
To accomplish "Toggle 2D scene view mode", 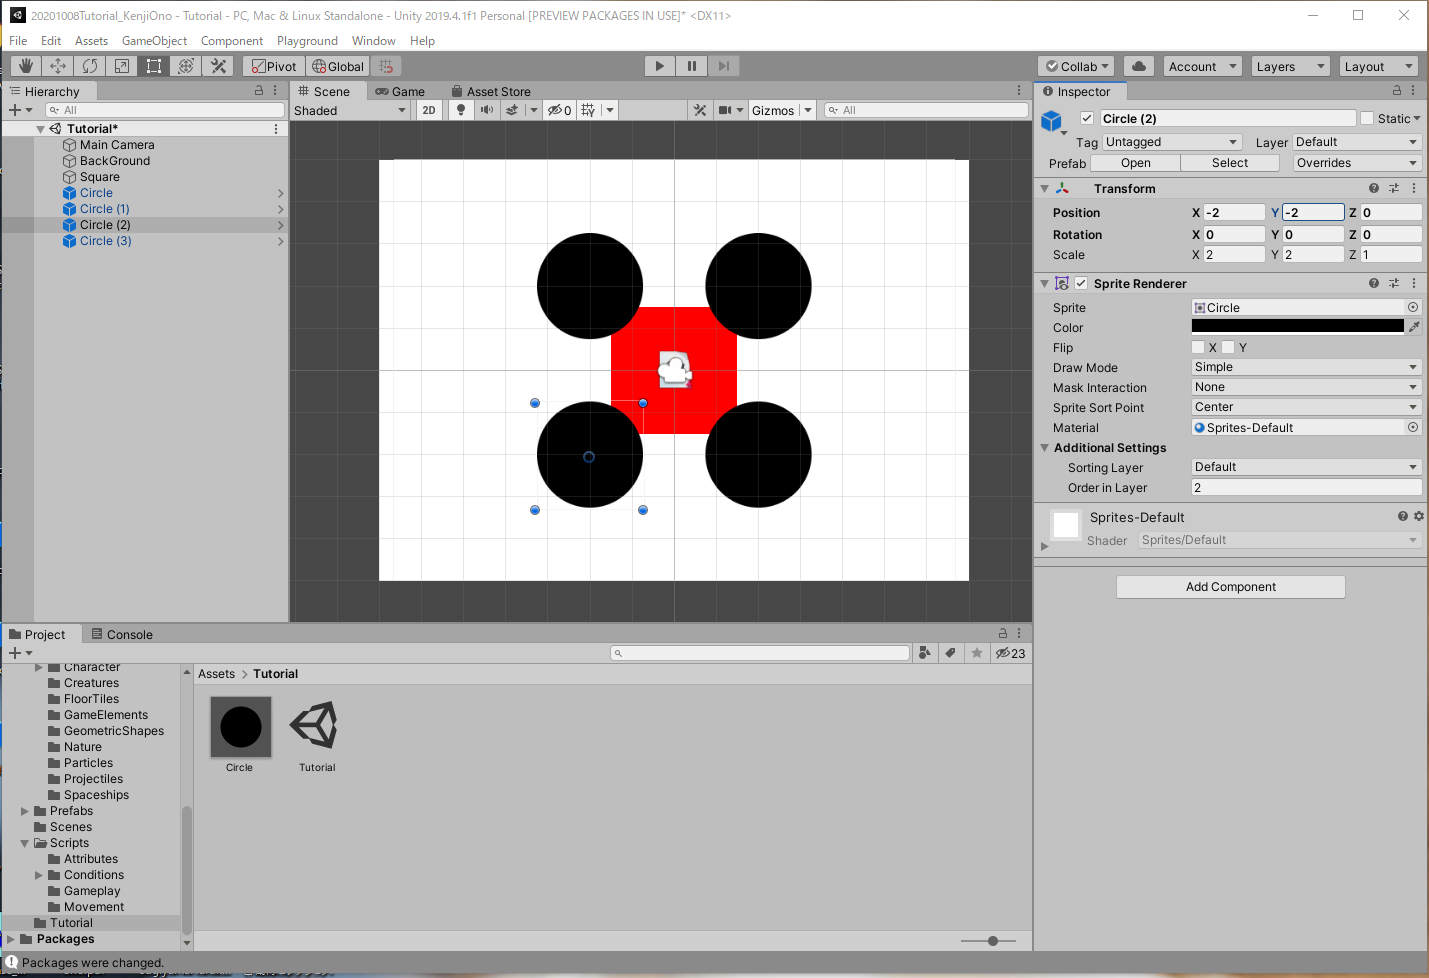I will [429, 110].
